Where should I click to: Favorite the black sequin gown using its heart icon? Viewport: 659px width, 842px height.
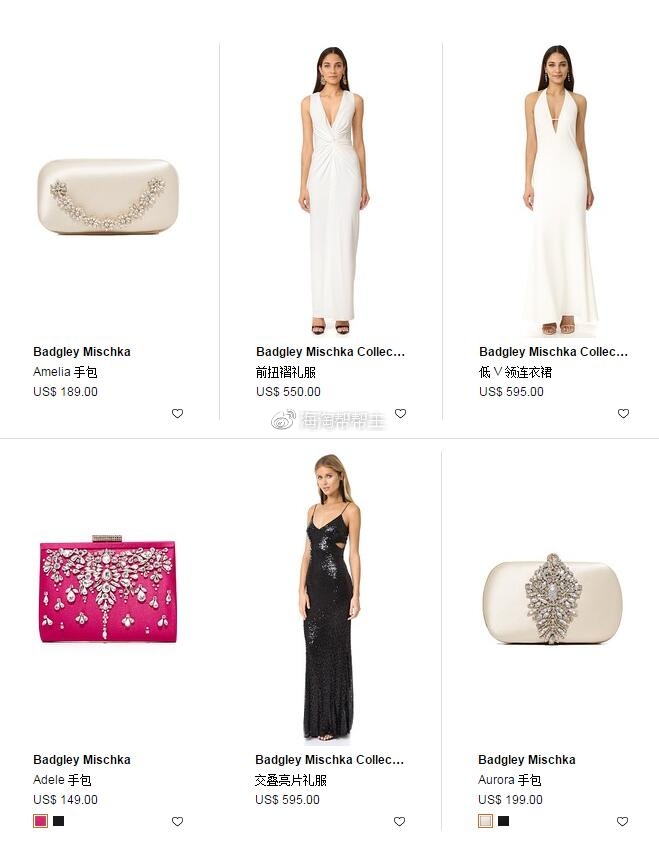[x=400, y=822]
